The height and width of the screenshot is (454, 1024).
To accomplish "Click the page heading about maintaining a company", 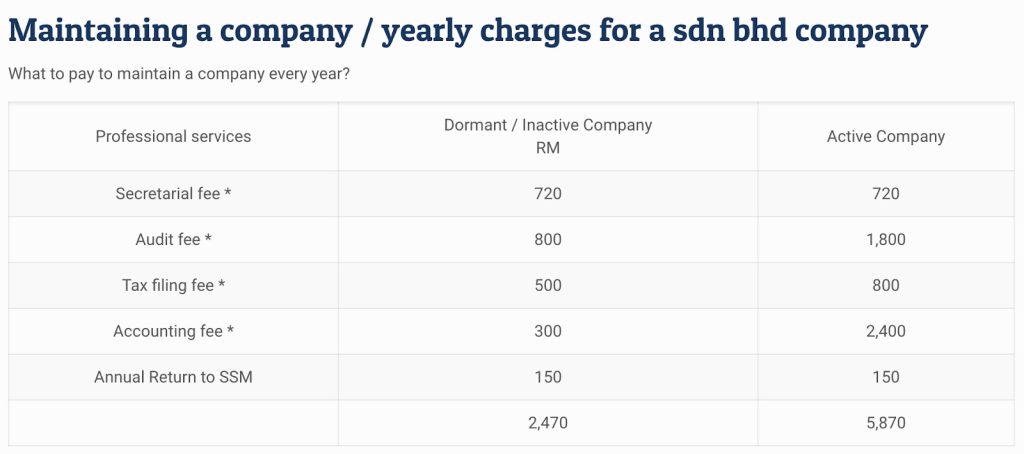I will coord(467,30).
